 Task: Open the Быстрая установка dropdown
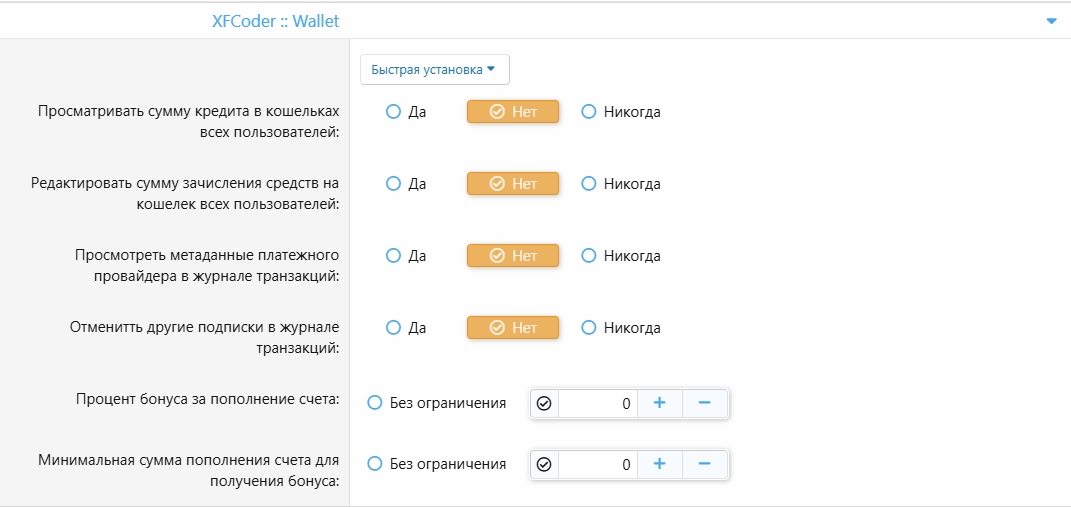[x=435, y=70]
